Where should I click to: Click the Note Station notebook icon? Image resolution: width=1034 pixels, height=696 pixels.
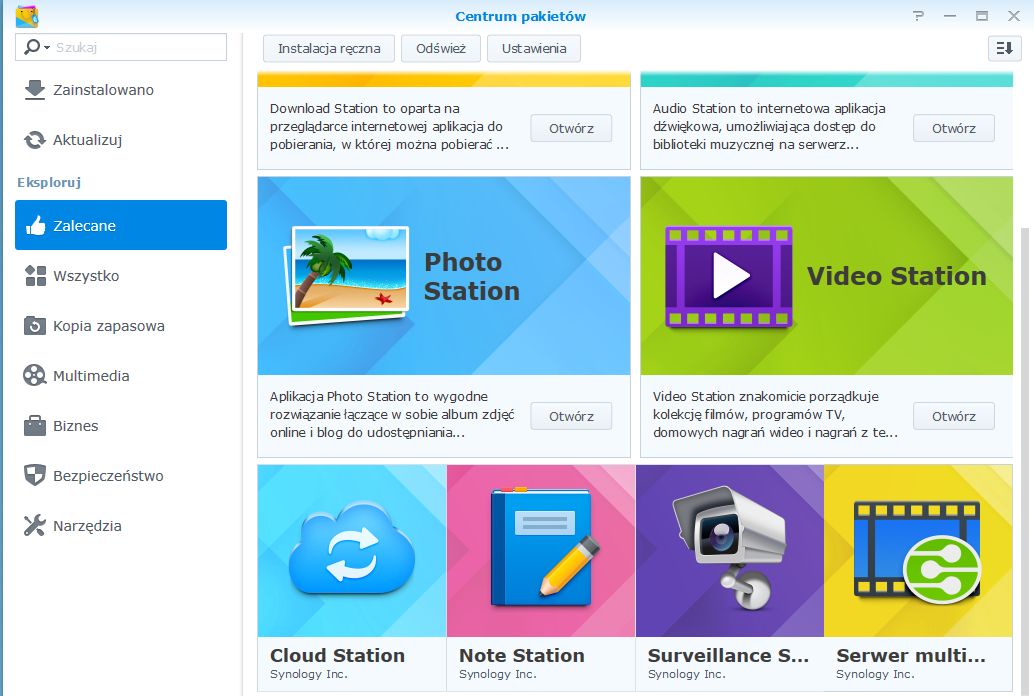pyautogui.click(x=544, y=547)
